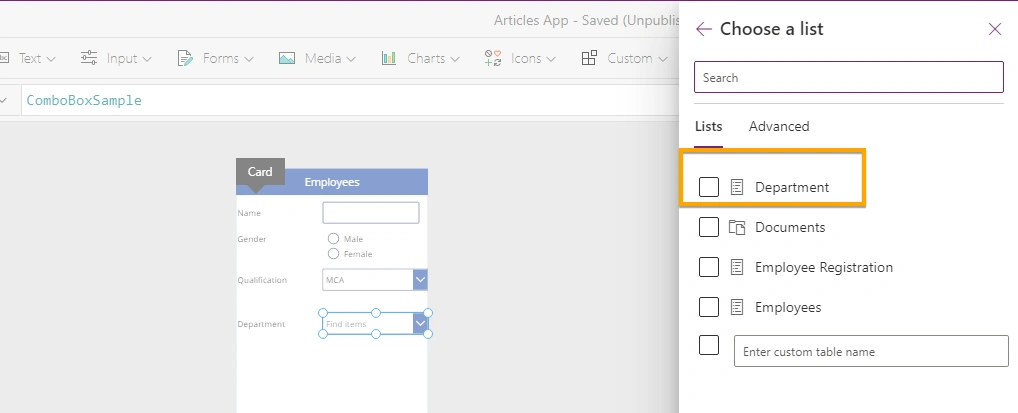
Task: Click the Documents library icon
Action: coord(737,227)
